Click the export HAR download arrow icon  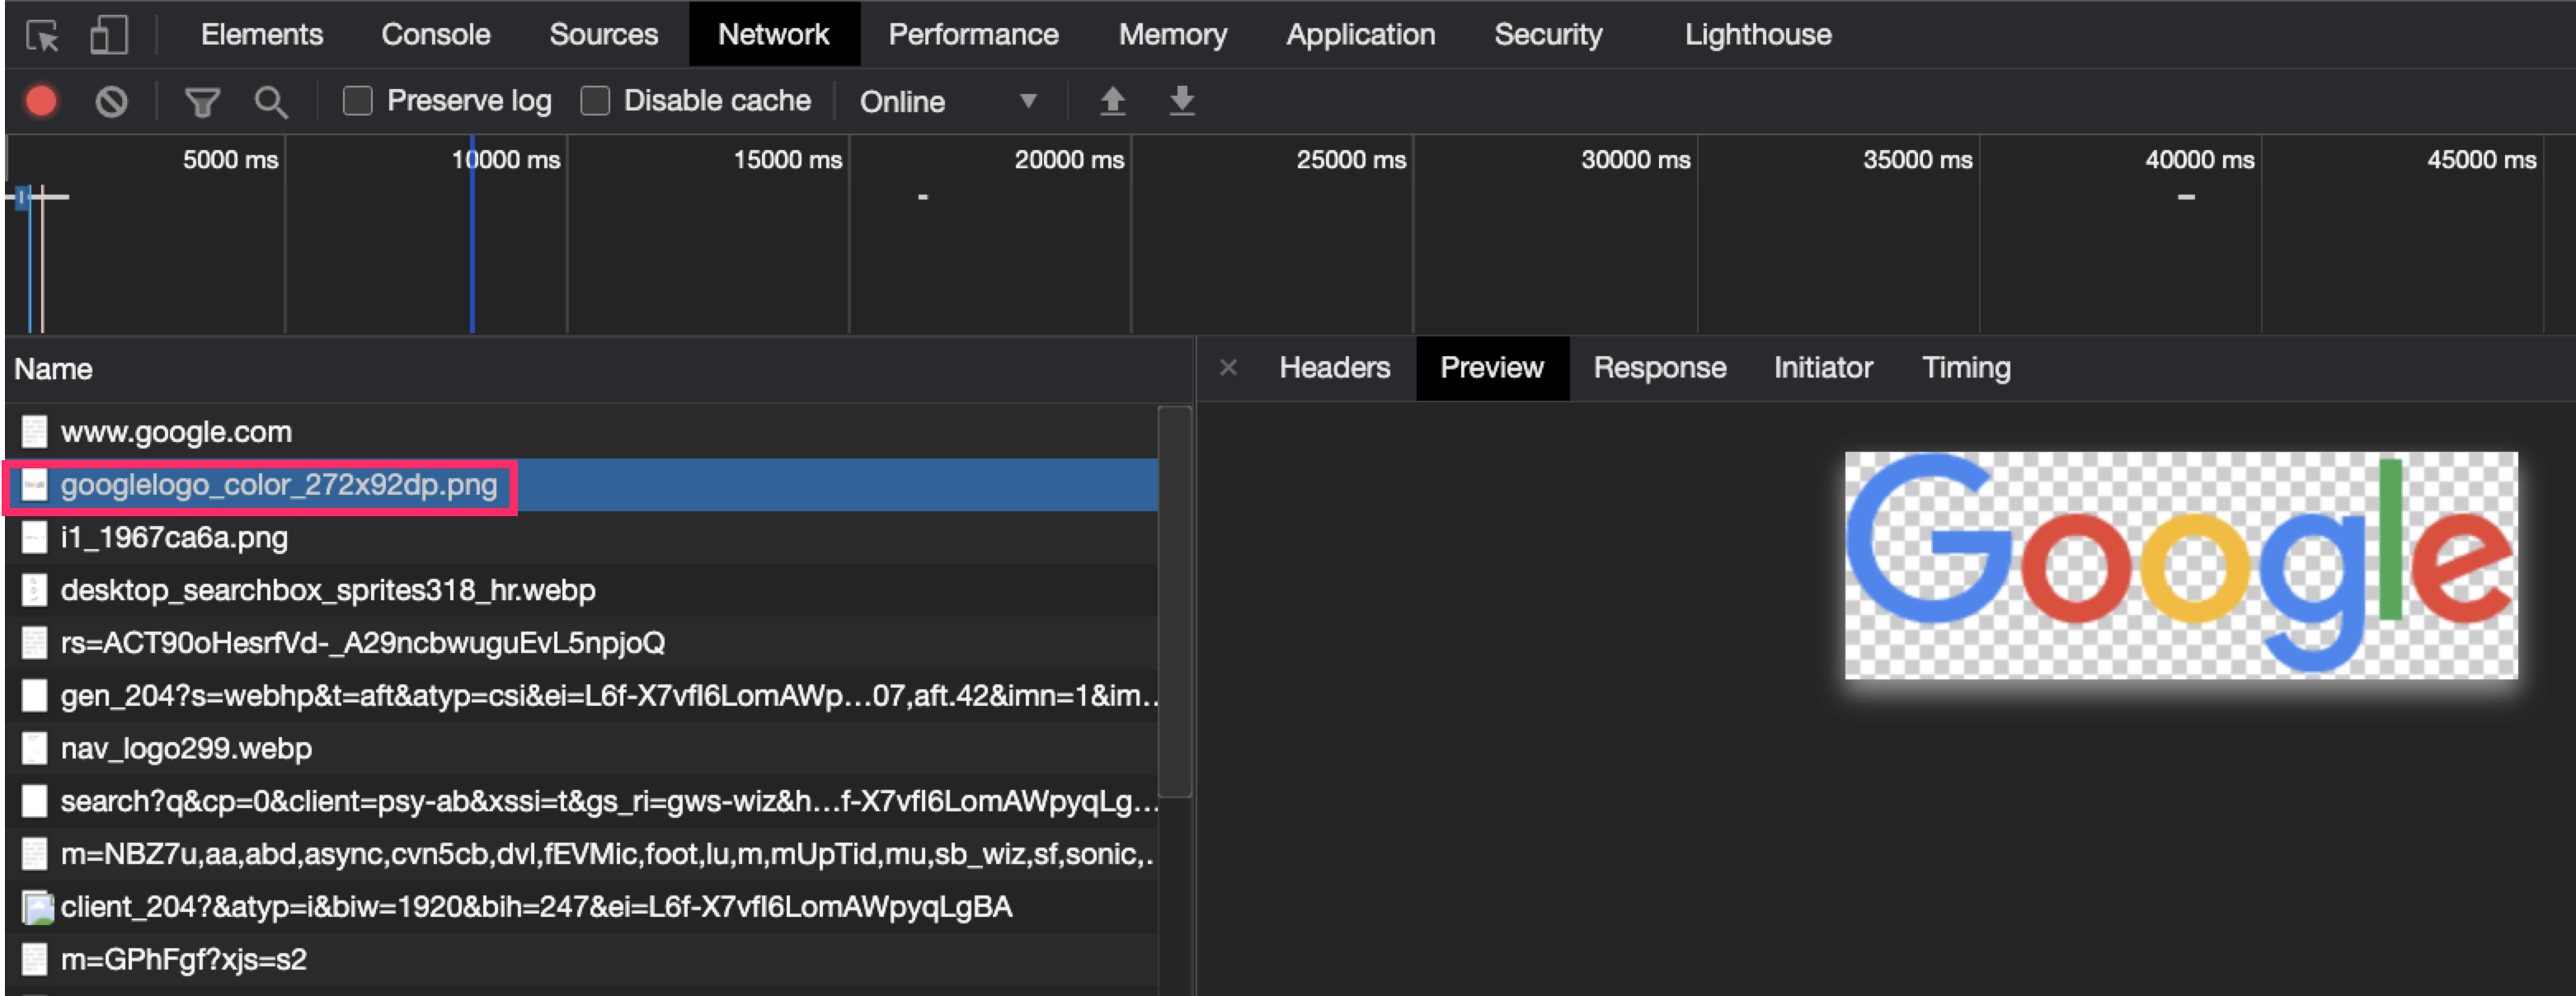1182,101
